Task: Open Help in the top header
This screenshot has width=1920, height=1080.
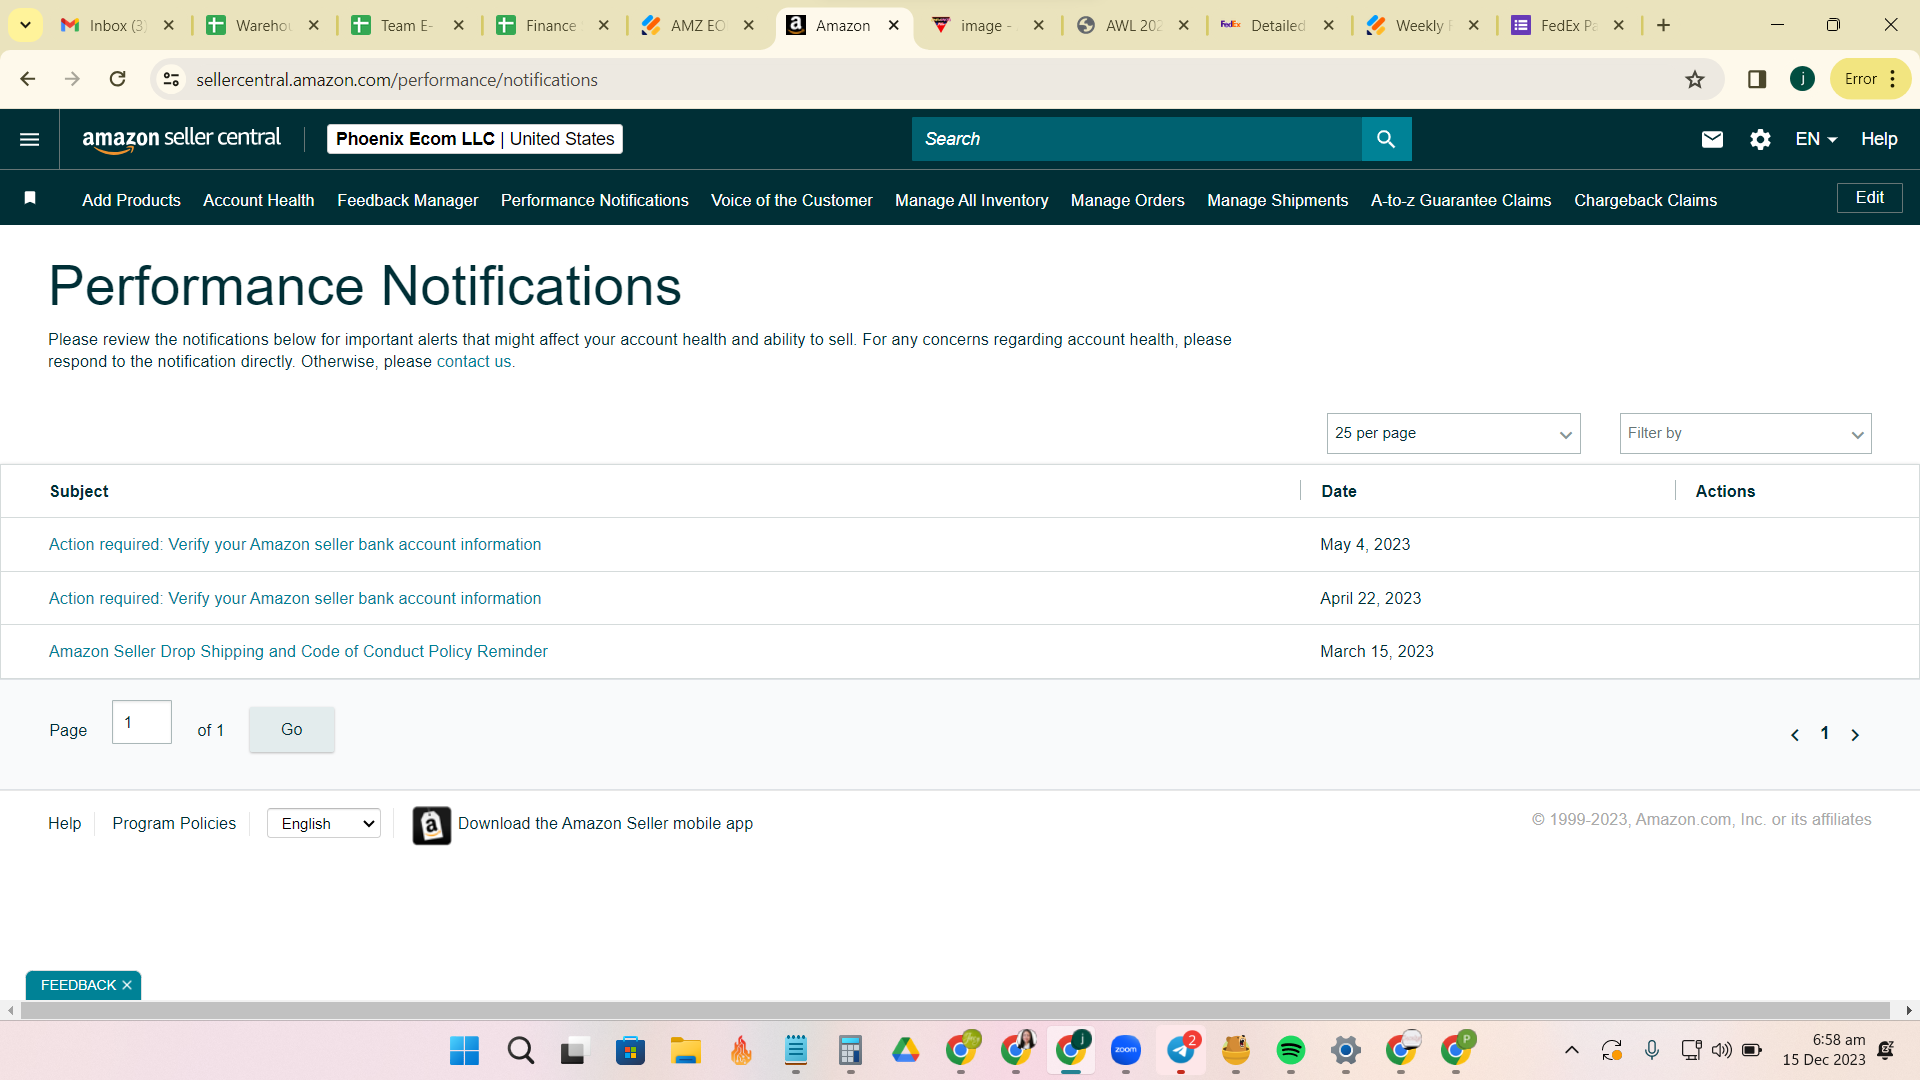Action: click(1879, 139)
